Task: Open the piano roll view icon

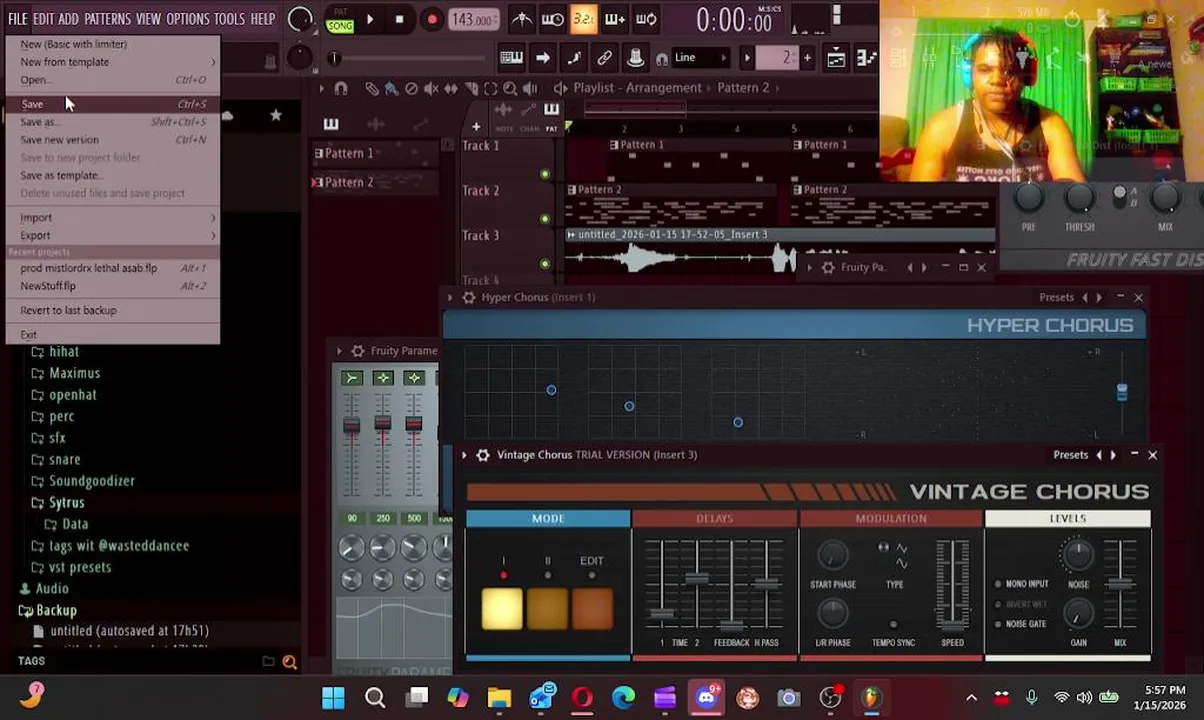Action: click(x=866, y=58)
